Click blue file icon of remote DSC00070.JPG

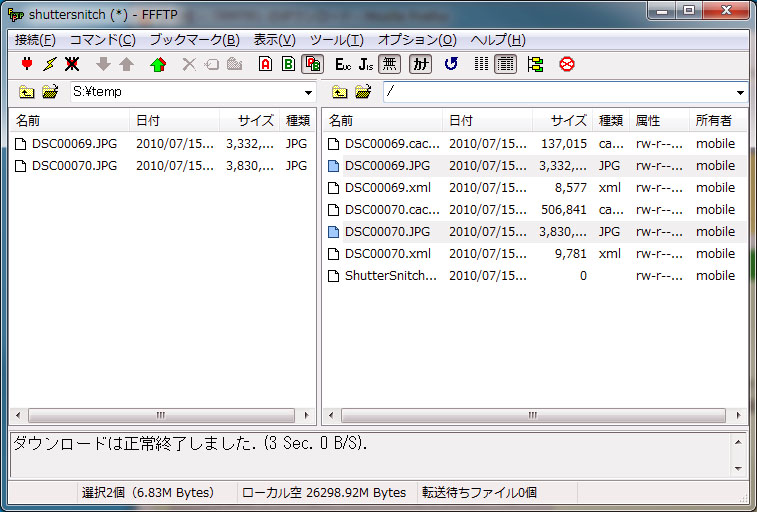click(x=333, y=232)
